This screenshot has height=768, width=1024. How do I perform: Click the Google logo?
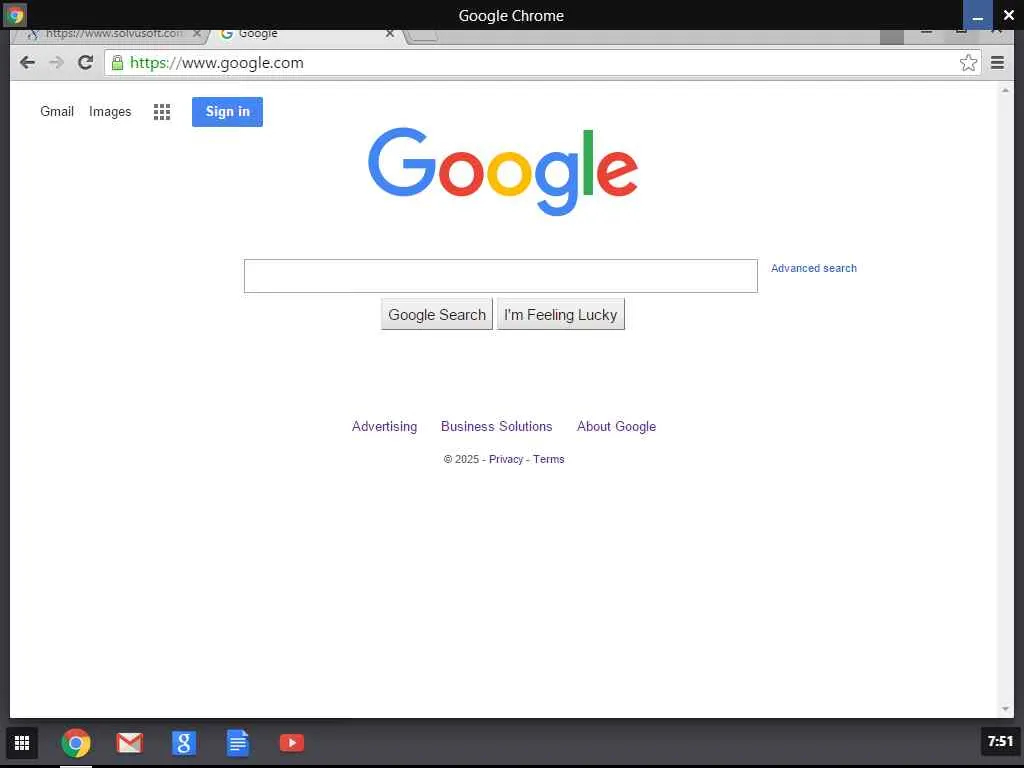coord(503,171)
